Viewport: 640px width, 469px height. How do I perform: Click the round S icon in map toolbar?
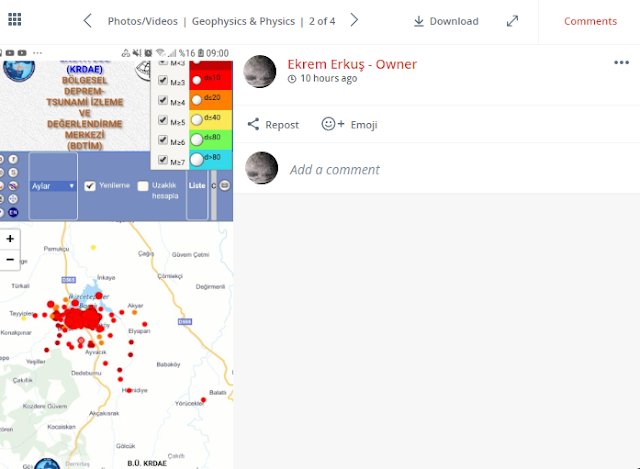tap(13, 172)
